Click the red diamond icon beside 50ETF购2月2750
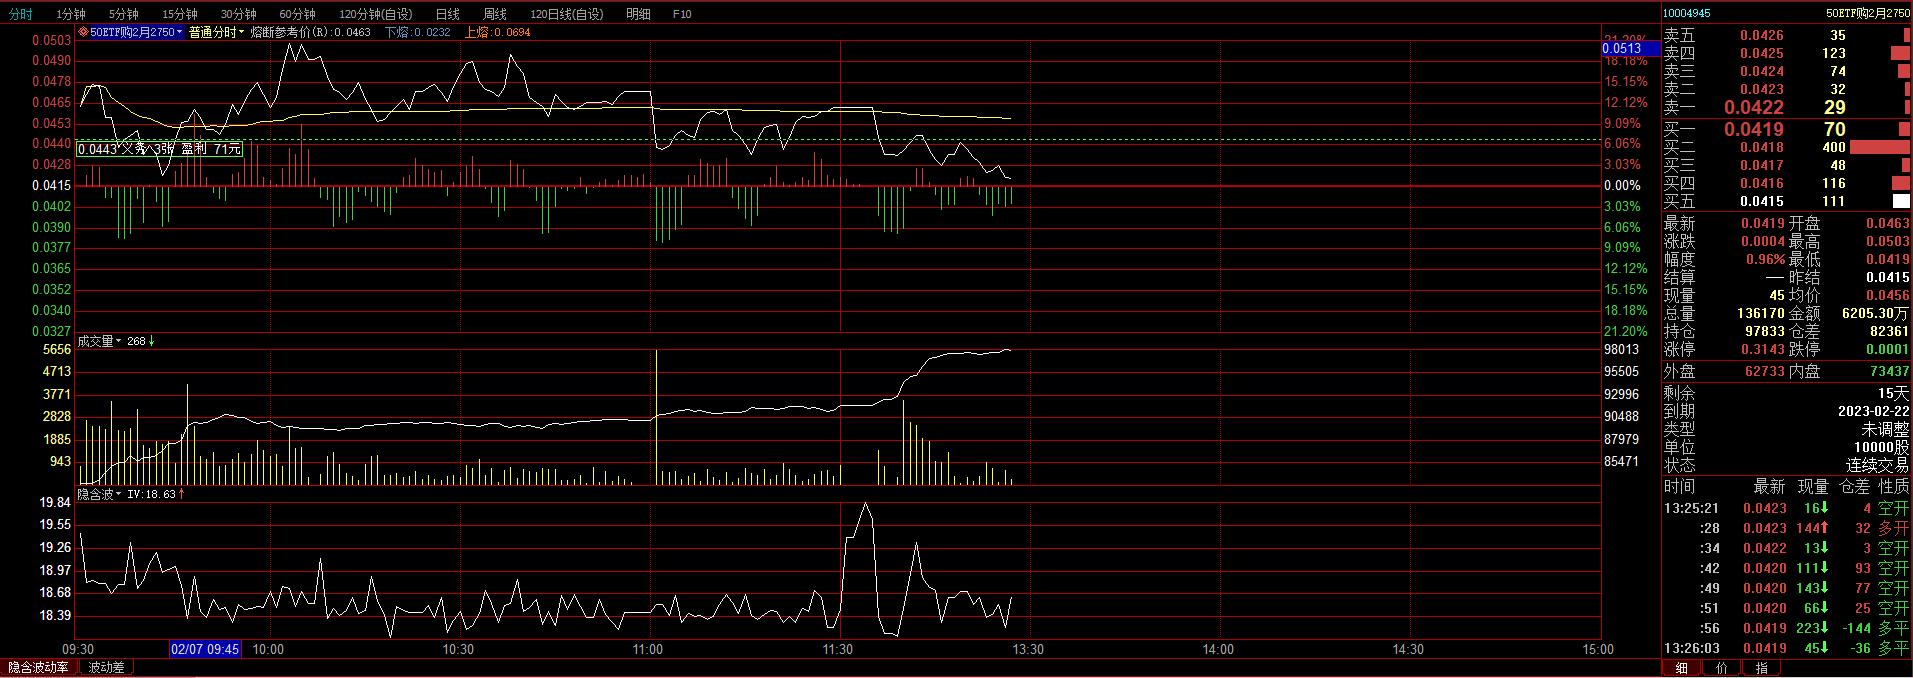 84,32
